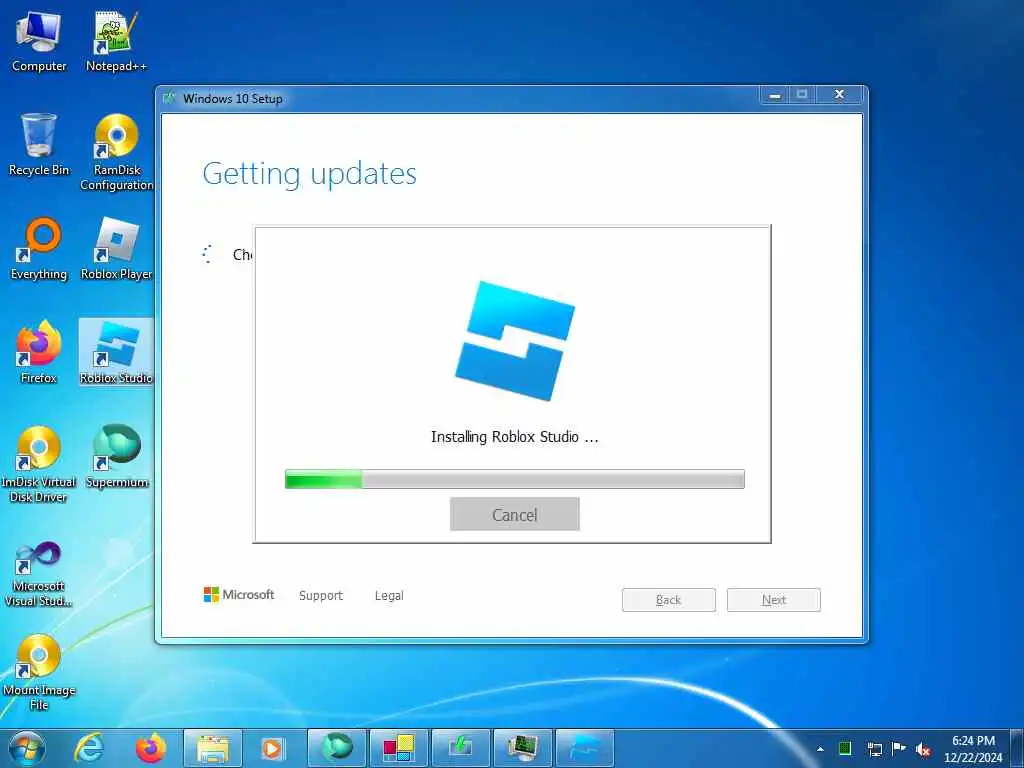Click the green square tray icon

[x=845, y=748]
